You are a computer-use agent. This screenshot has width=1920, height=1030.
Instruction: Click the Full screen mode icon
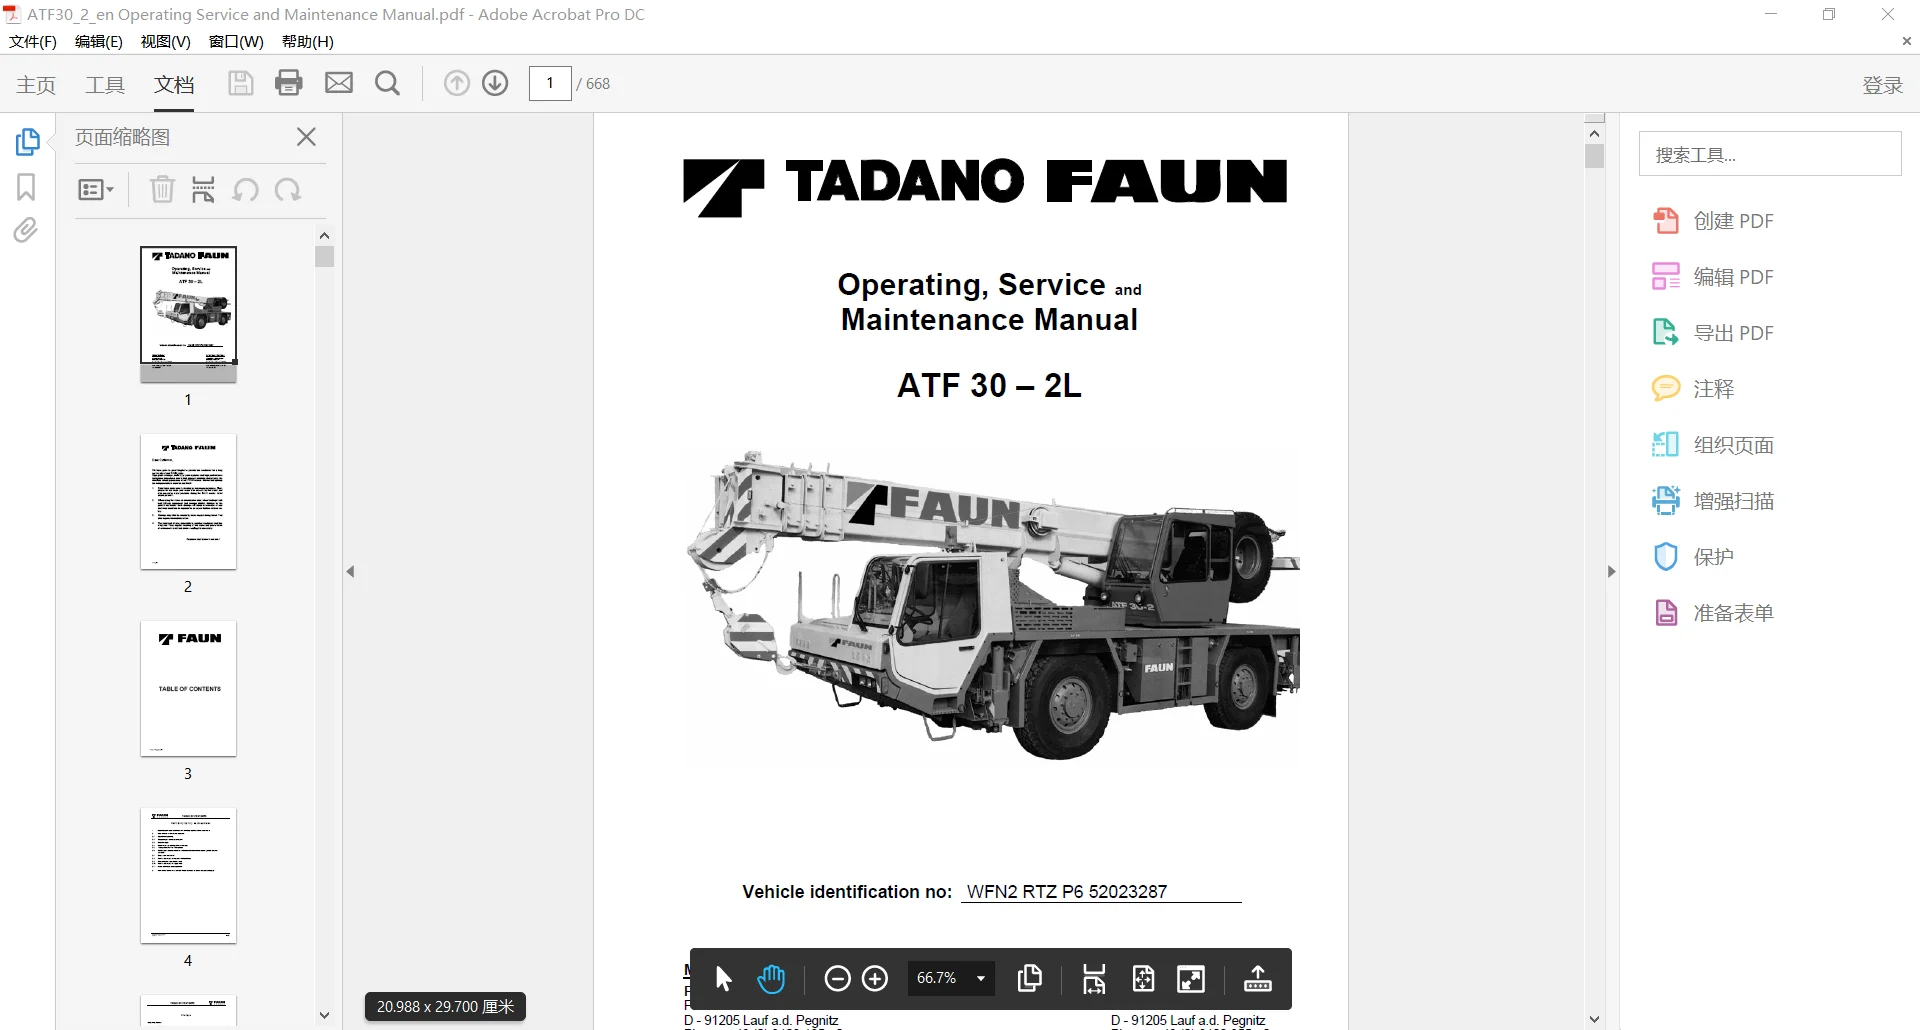[1191, 979]
